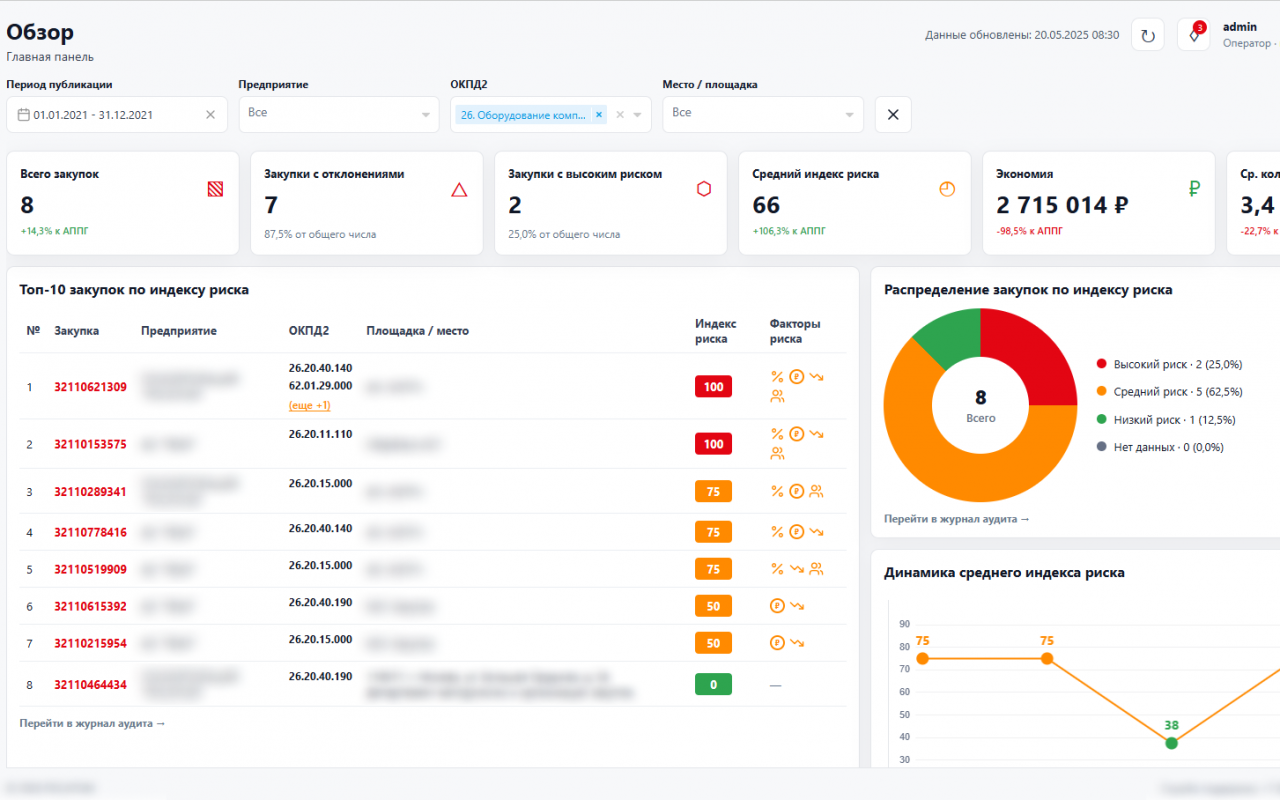Expand the (еще +1) ОКПД2 codes link
Image resolution: width=1280 pixels, height=800 pixels.
pos(309,405)
